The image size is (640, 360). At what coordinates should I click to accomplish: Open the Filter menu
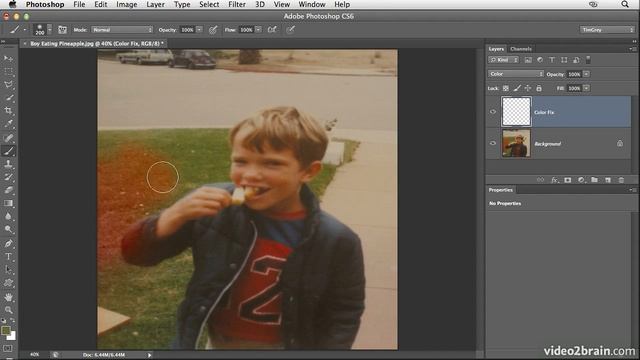click(237, 4)
